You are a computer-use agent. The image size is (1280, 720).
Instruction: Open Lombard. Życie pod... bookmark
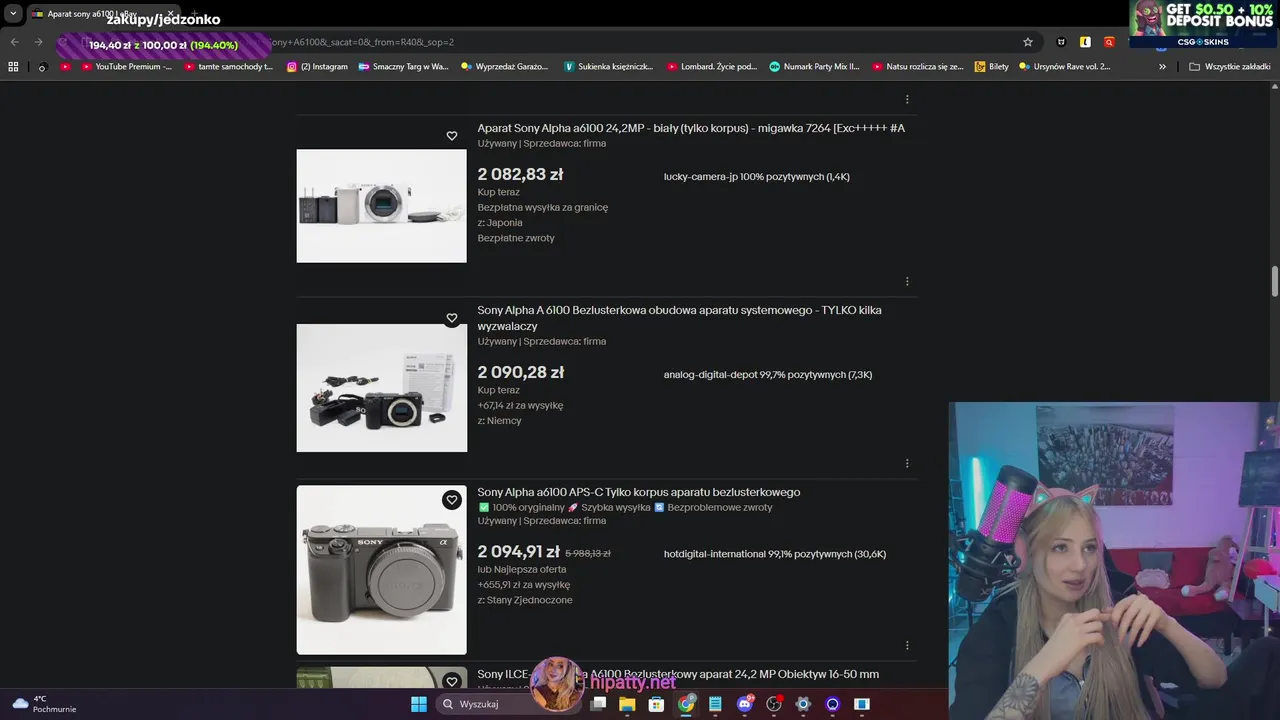[x=712, y=67]
